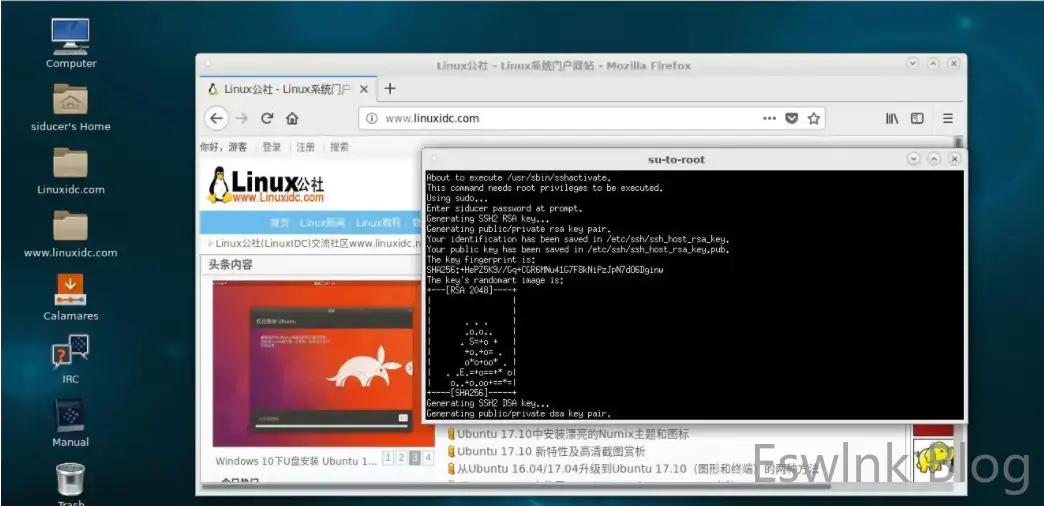Close the Linux公社 tab
Image resolution: width=1044 pixels, height=506 pixels.
pos(364,89)
